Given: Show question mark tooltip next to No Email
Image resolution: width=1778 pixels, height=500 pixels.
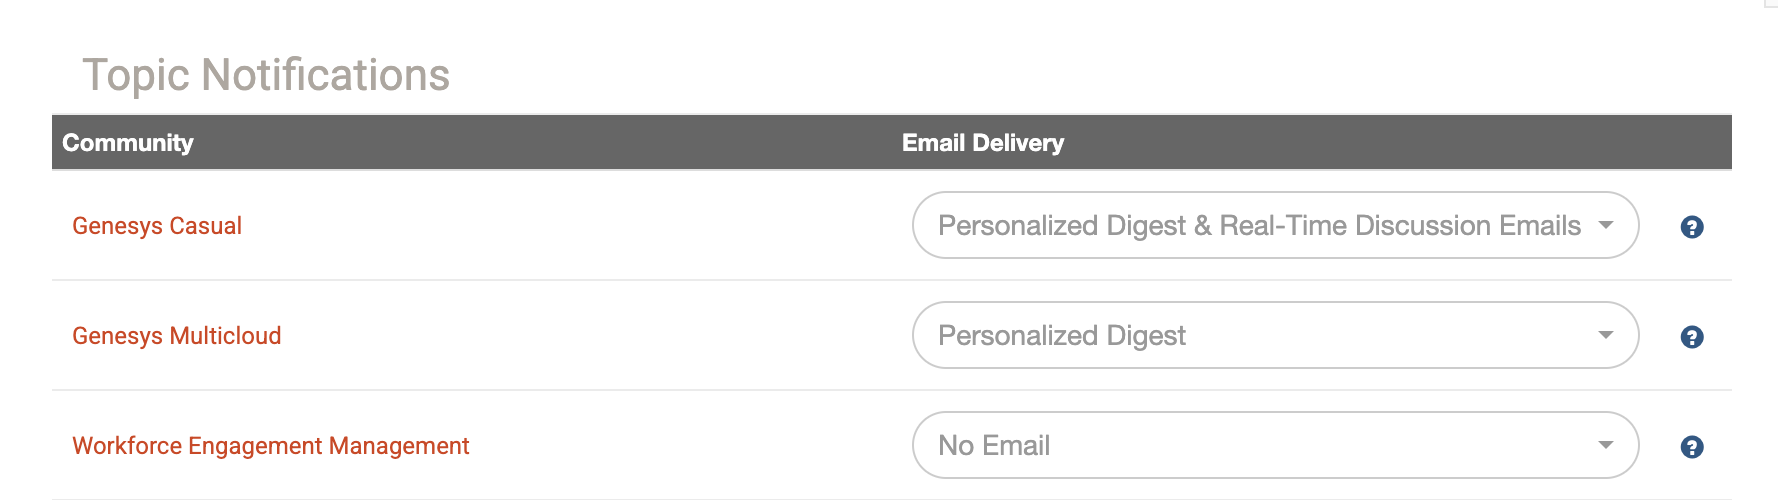Looking at the screenshot, I should 1691,447.
